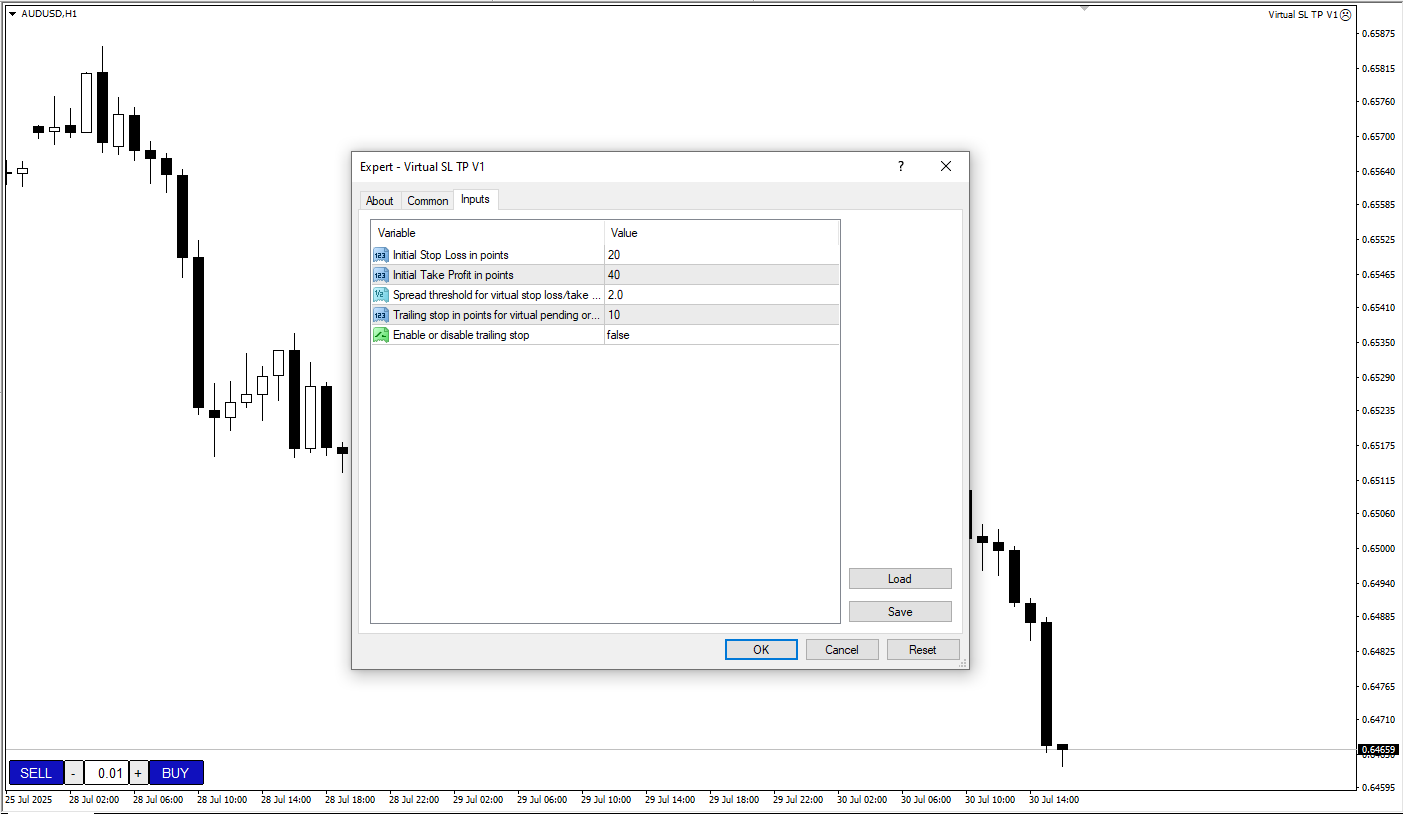Click the question mark help button in the dialog title bar
This screenshot has height=814, width=1403.
point(900,167)
